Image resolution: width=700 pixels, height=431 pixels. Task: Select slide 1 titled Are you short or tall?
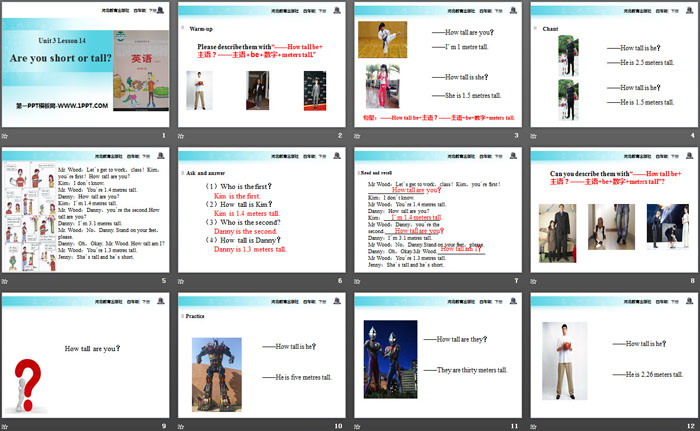click(85, 65)
